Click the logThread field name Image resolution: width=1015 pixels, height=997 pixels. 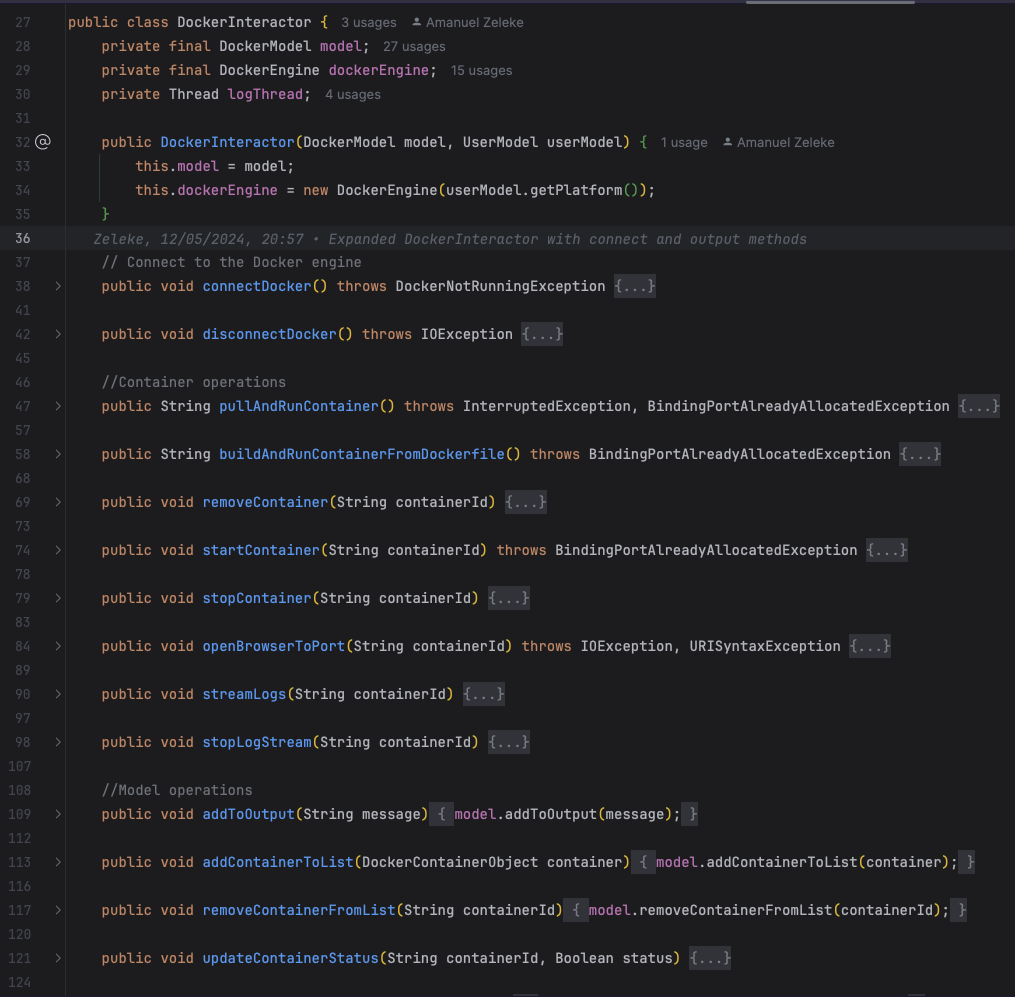[x=265, y=94]
